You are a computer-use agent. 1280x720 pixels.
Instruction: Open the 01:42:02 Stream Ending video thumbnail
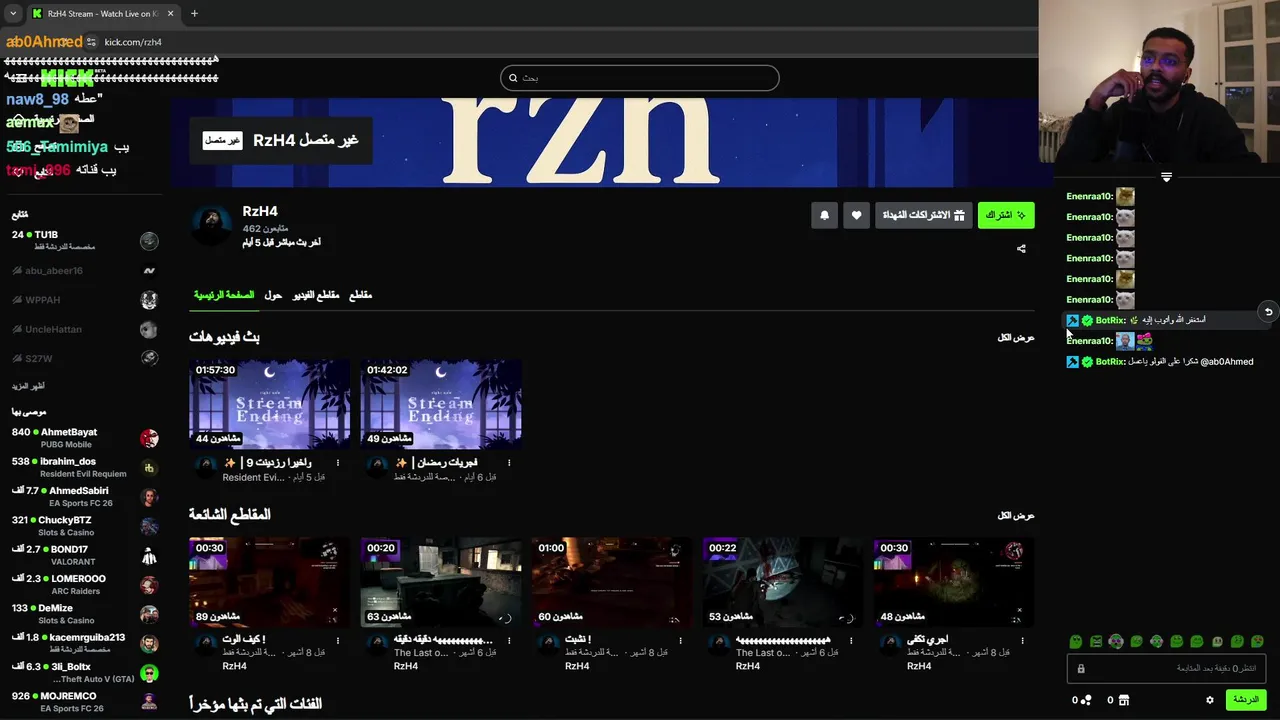[441, 404]
